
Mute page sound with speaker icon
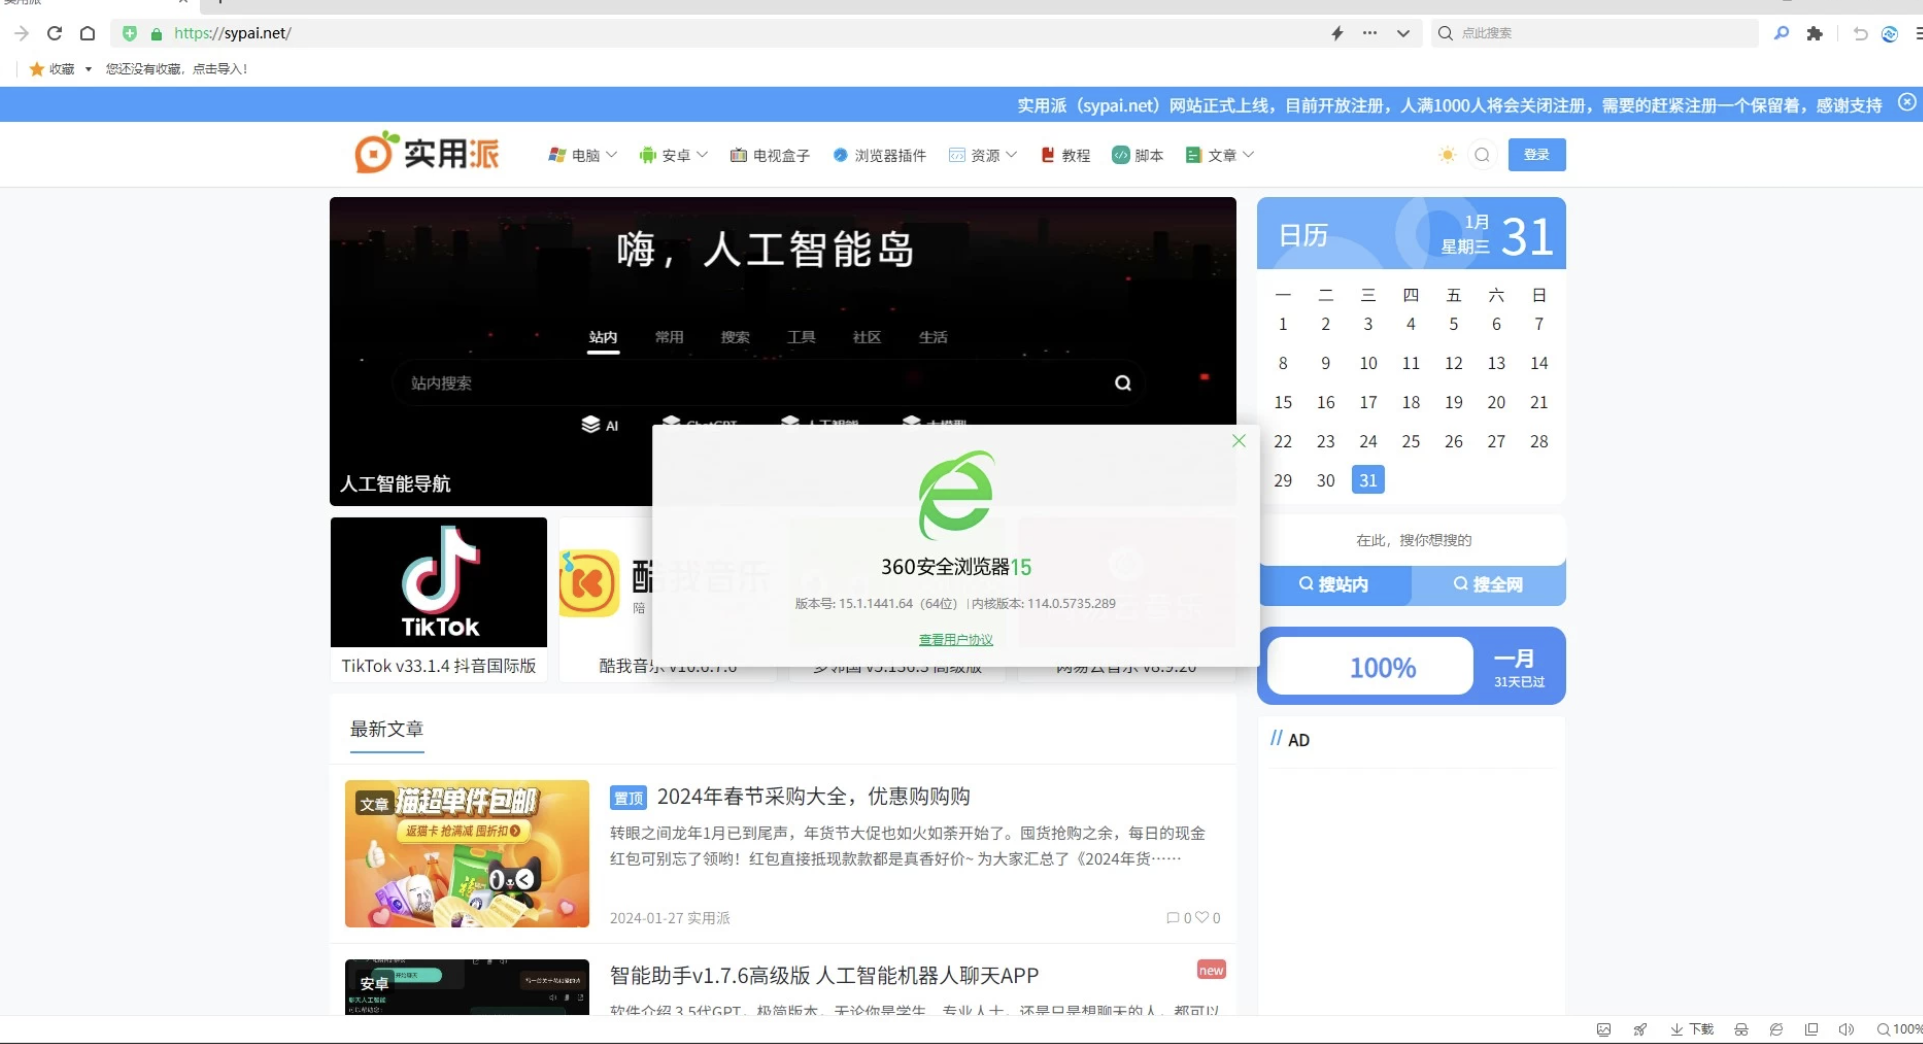click(1846, 1030)
